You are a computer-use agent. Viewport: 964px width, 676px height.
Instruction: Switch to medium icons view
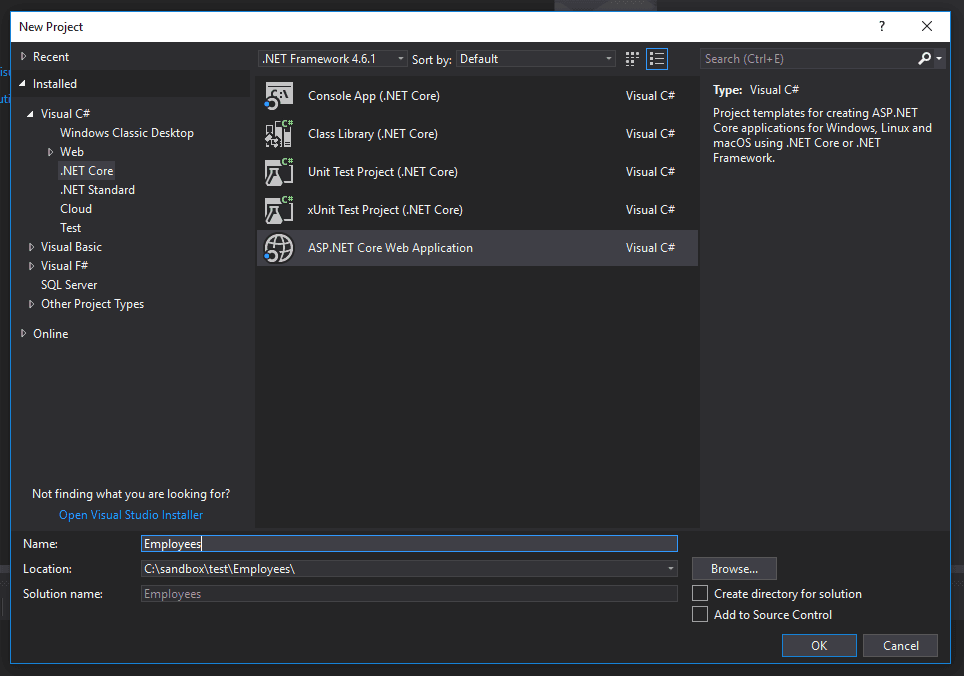coord(632,59)
